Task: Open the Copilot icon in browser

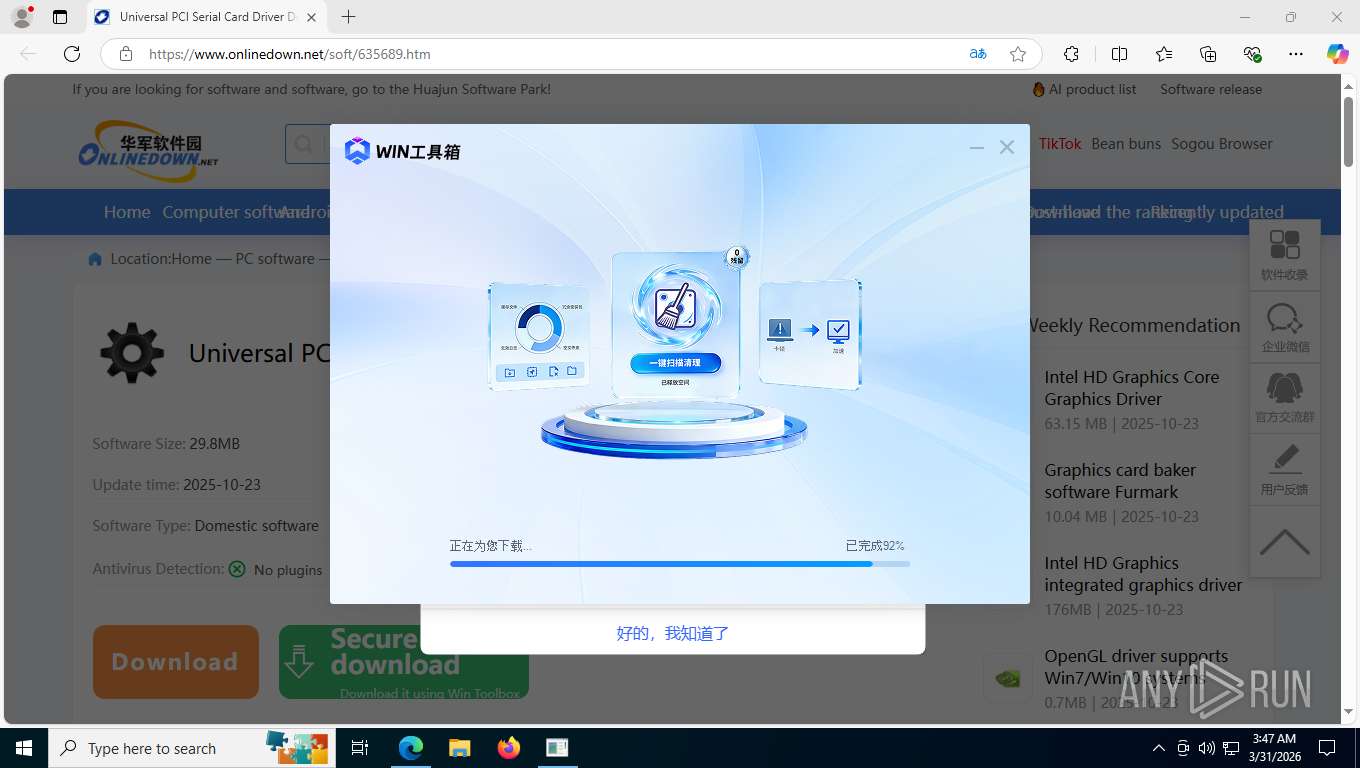Action: [x=1337, y=54]
